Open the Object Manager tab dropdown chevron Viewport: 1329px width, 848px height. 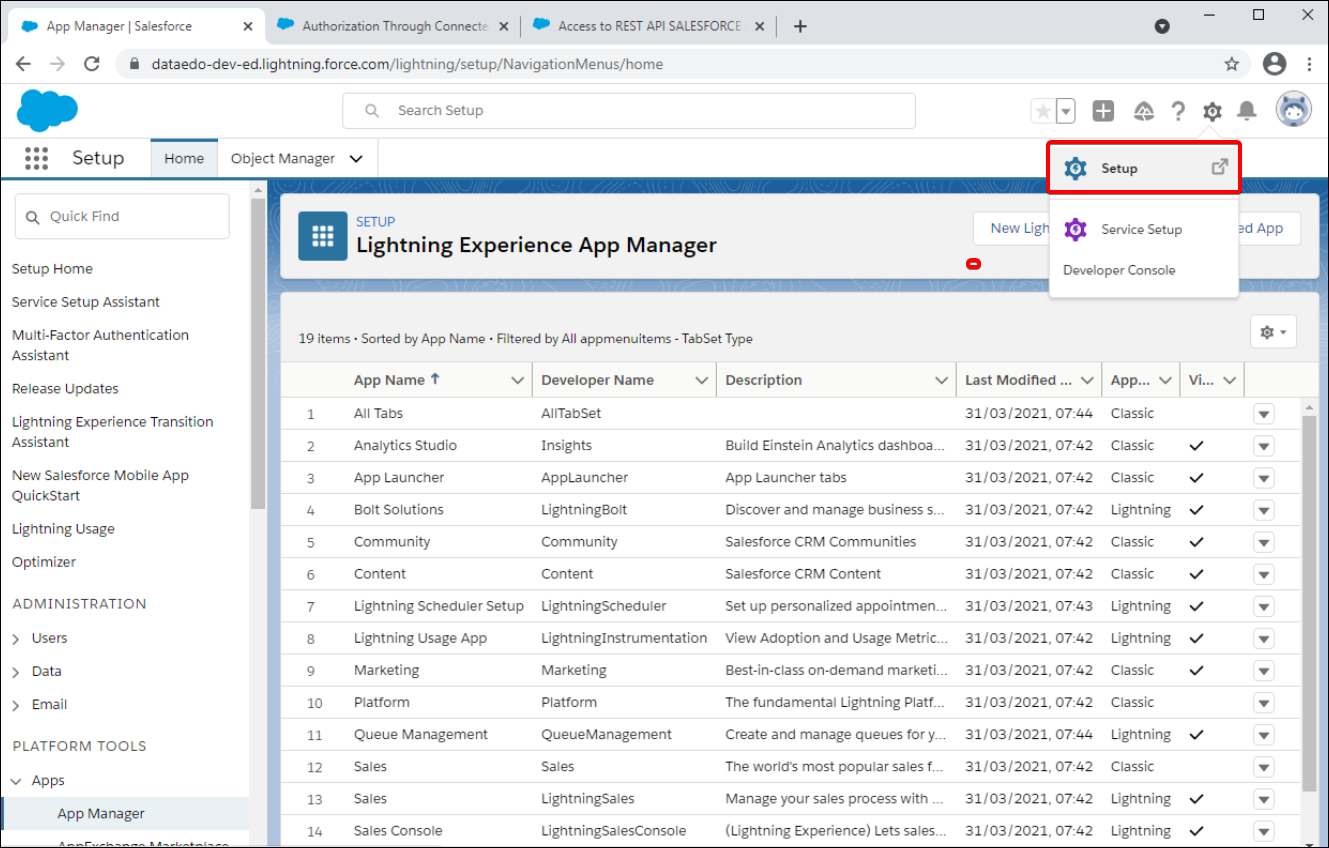click(x=356, y=159)
